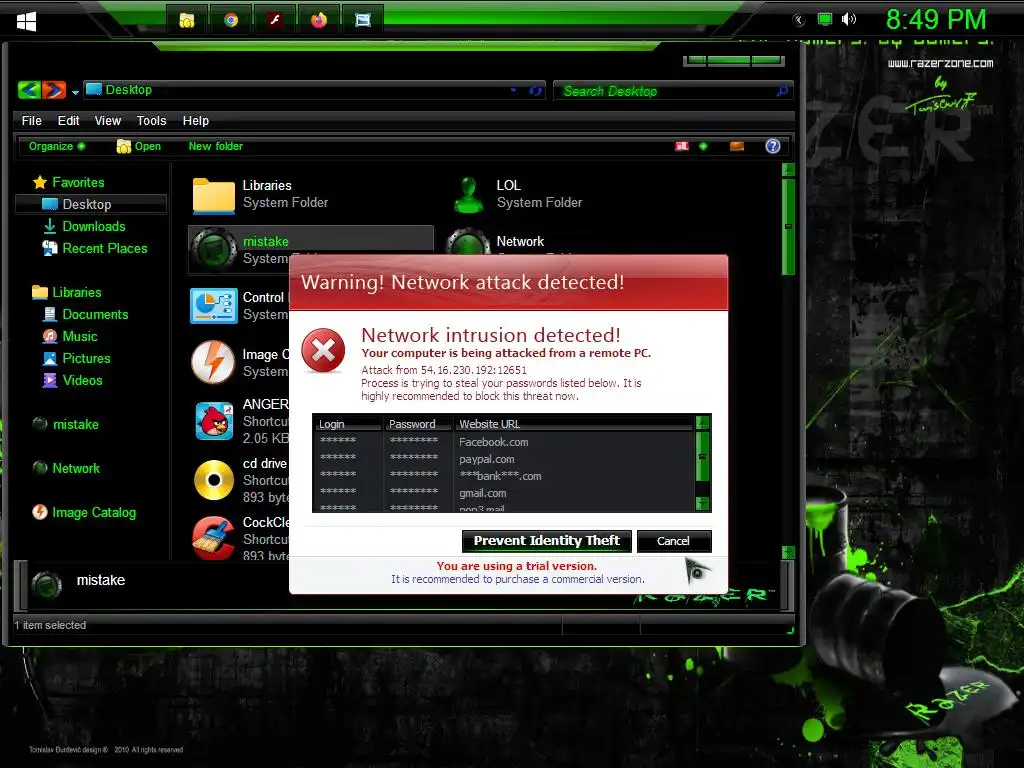Screen dimensions: 1024x768
Task: Launch Firefox from the taskbar
Action: point(319,20)
